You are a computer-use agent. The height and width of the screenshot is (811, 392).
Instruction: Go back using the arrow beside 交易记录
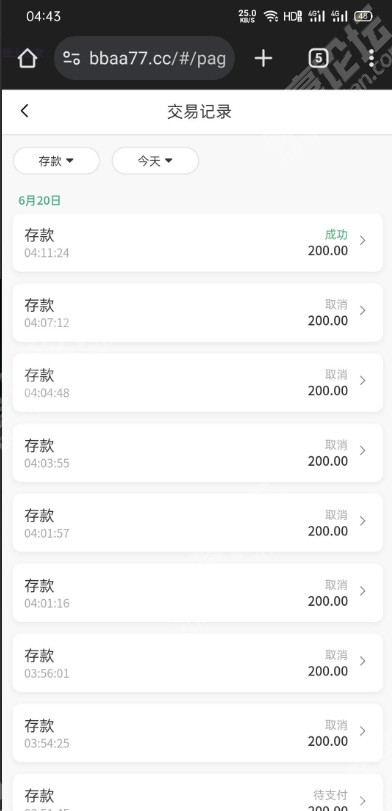[24, 111]
